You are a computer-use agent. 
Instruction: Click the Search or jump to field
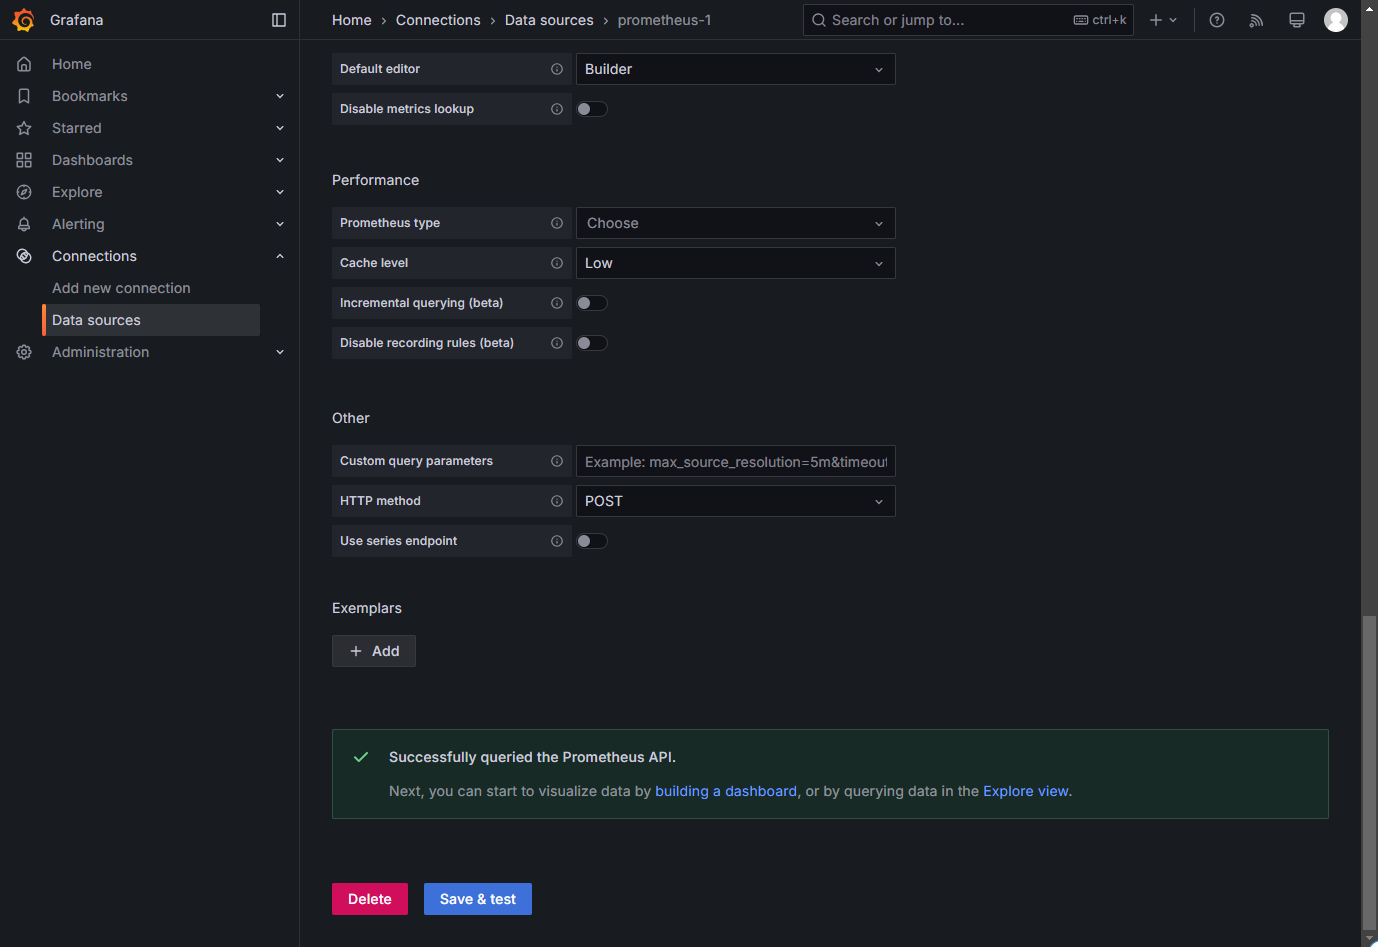[x=968, y=20]
